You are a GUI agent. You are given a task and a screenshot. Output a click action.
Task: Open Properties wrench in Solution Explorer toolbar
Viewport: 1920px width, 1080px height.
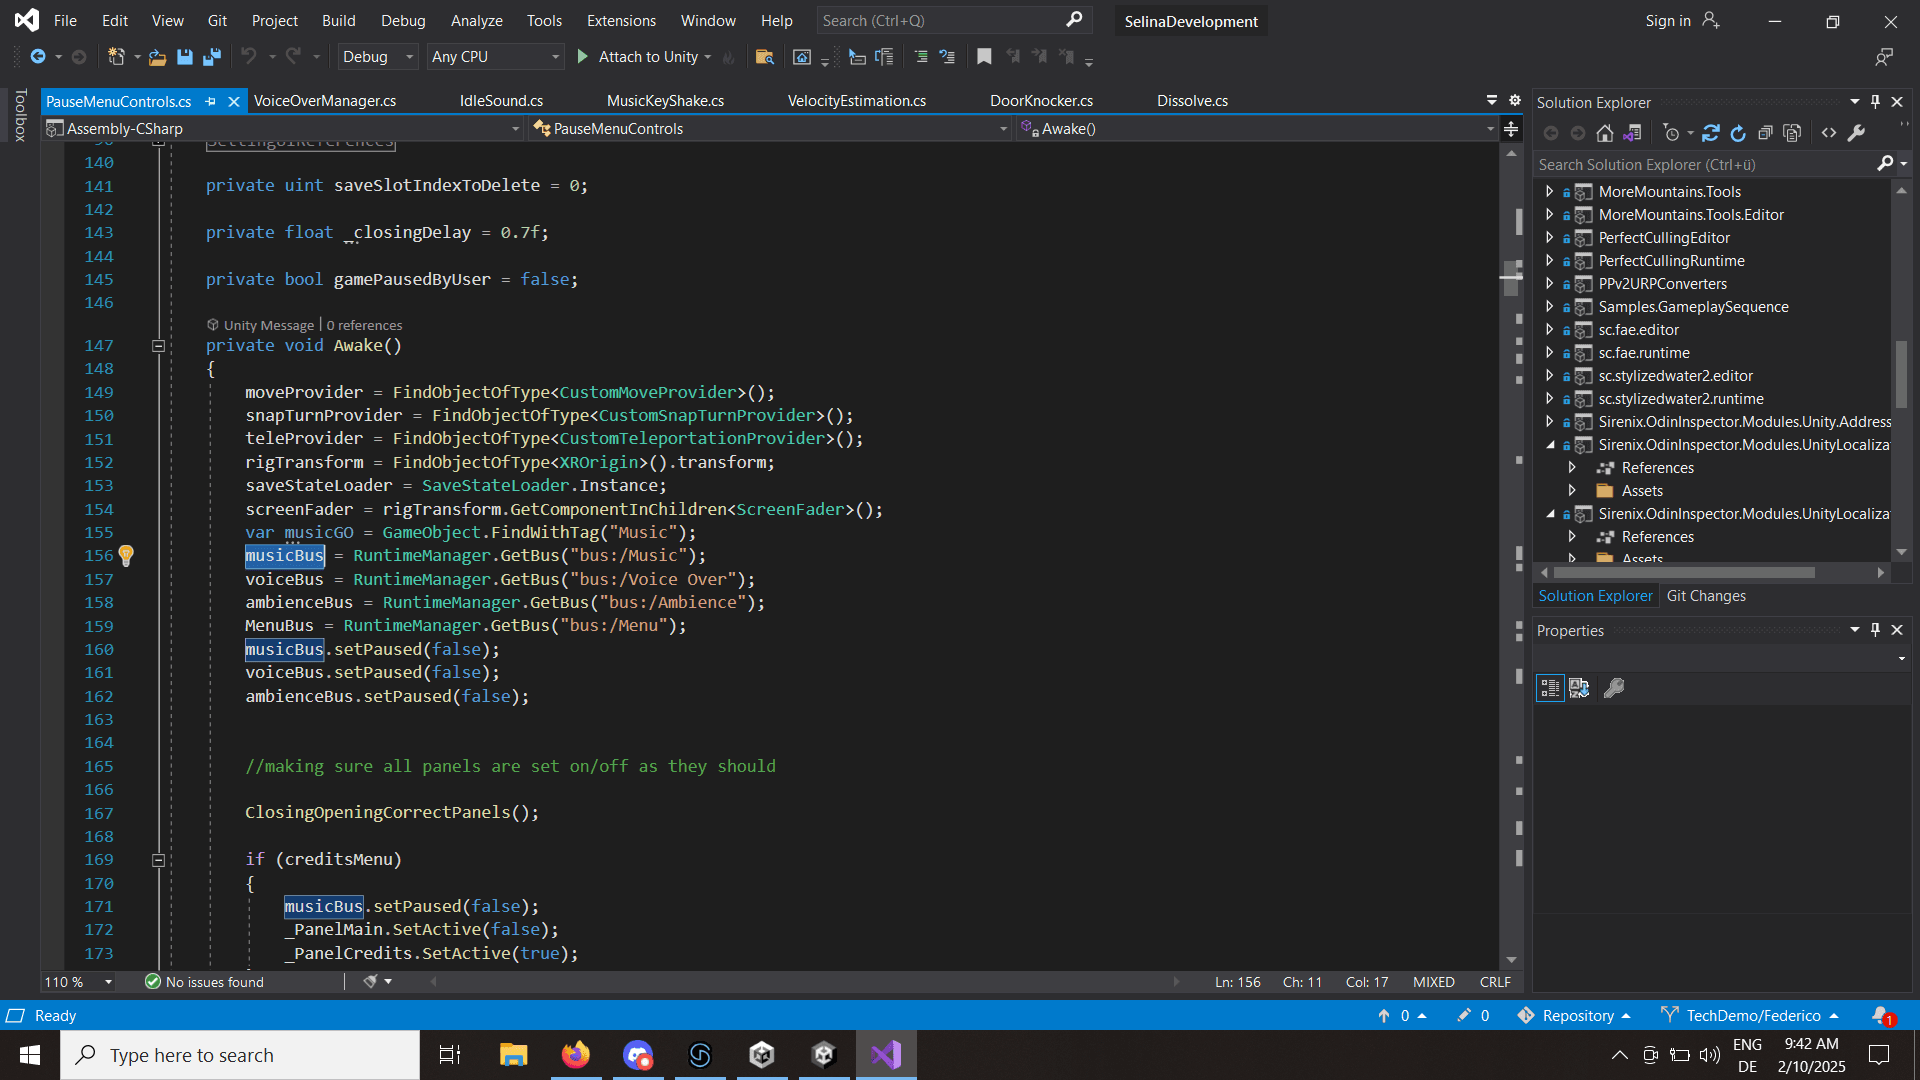pos(1856,133)
